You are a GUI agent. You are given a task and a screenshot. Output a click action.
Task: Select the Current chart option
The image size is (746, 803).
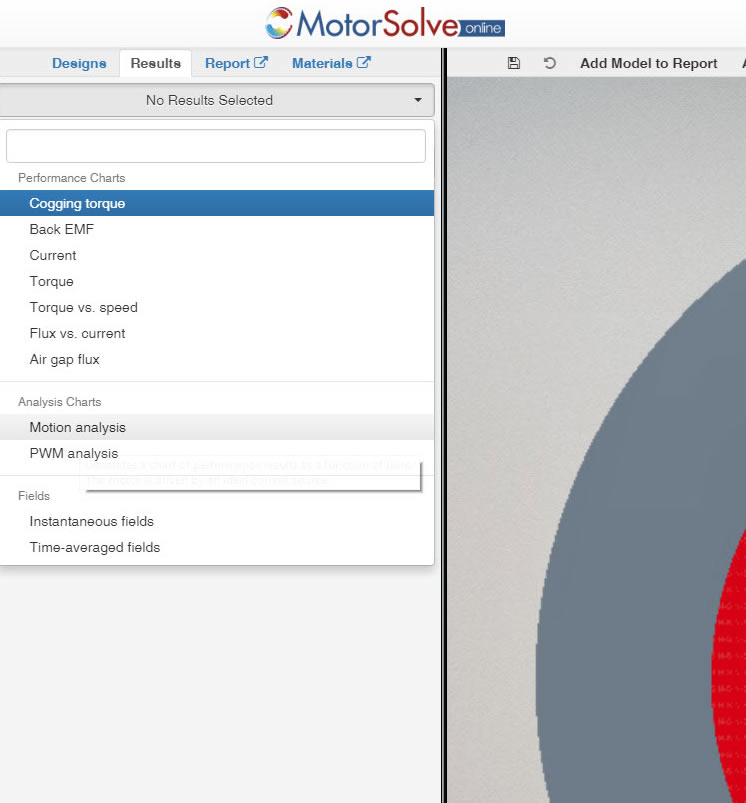point(217,256)
